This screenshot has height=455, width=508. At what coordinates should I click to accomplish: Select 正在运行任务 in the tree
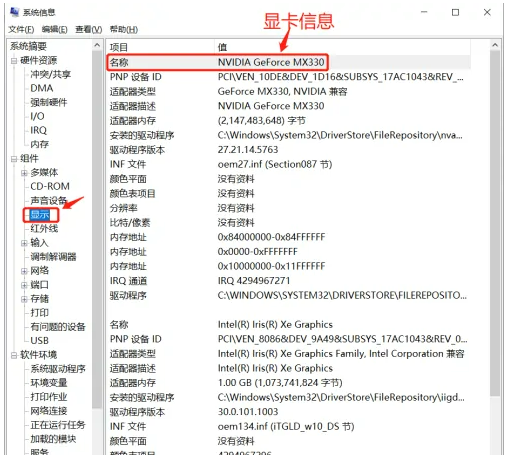point(58,425)
